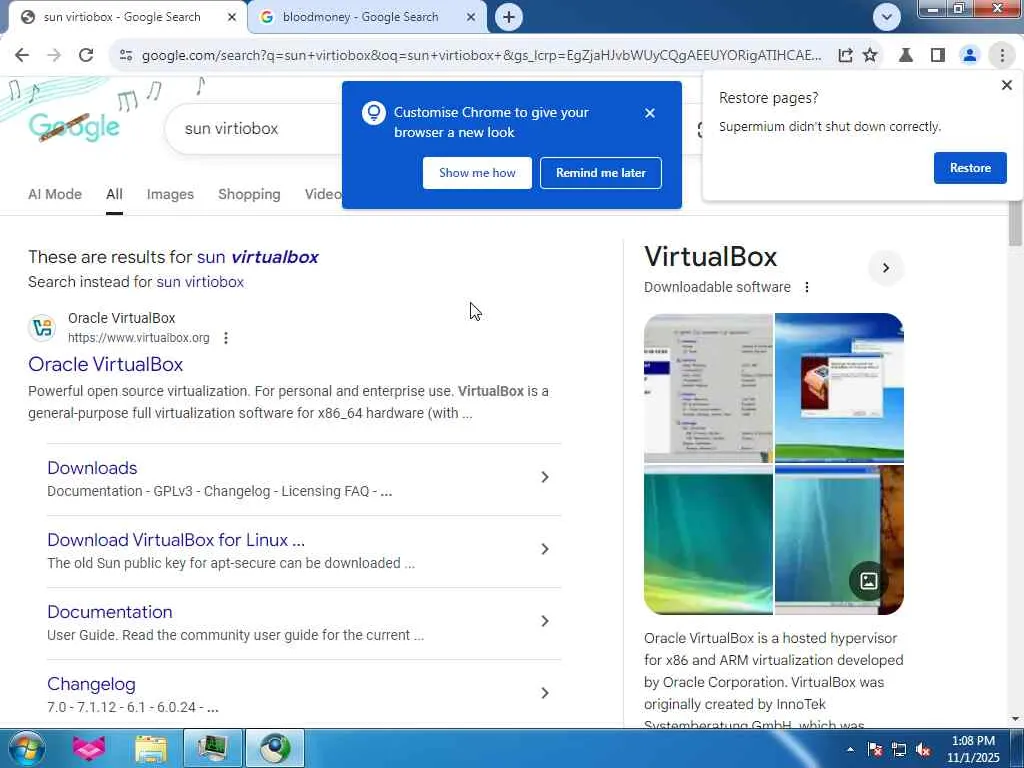Switch to AI Mode search tab
This screenshot has height=768, width=1024.
click(x=55, y=194)
